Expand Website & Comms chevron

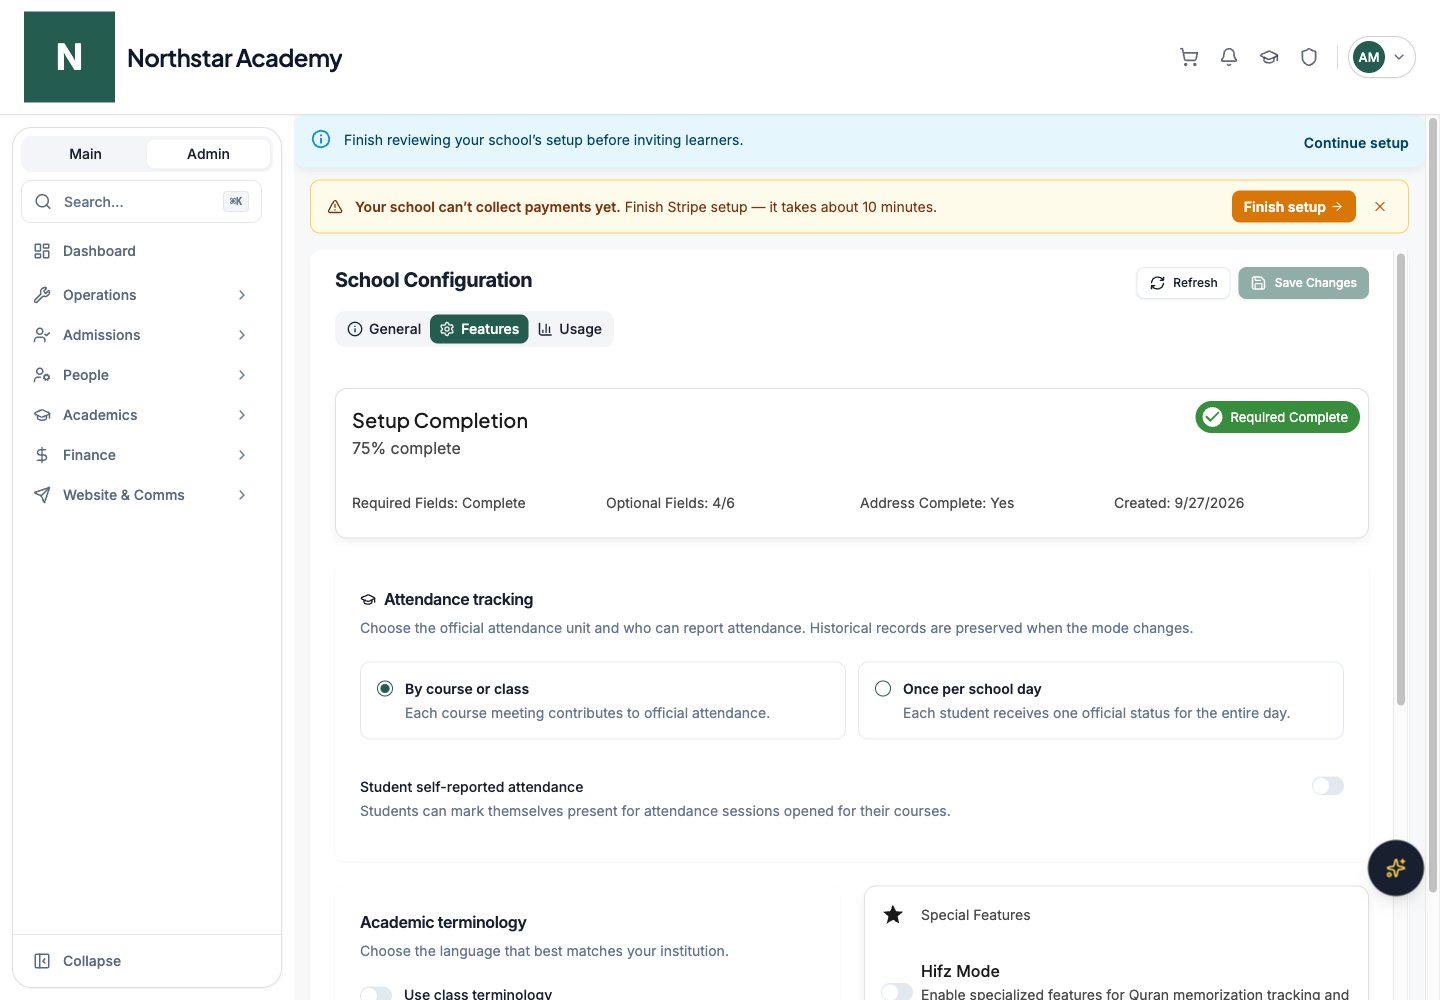[x=242, y=495]
